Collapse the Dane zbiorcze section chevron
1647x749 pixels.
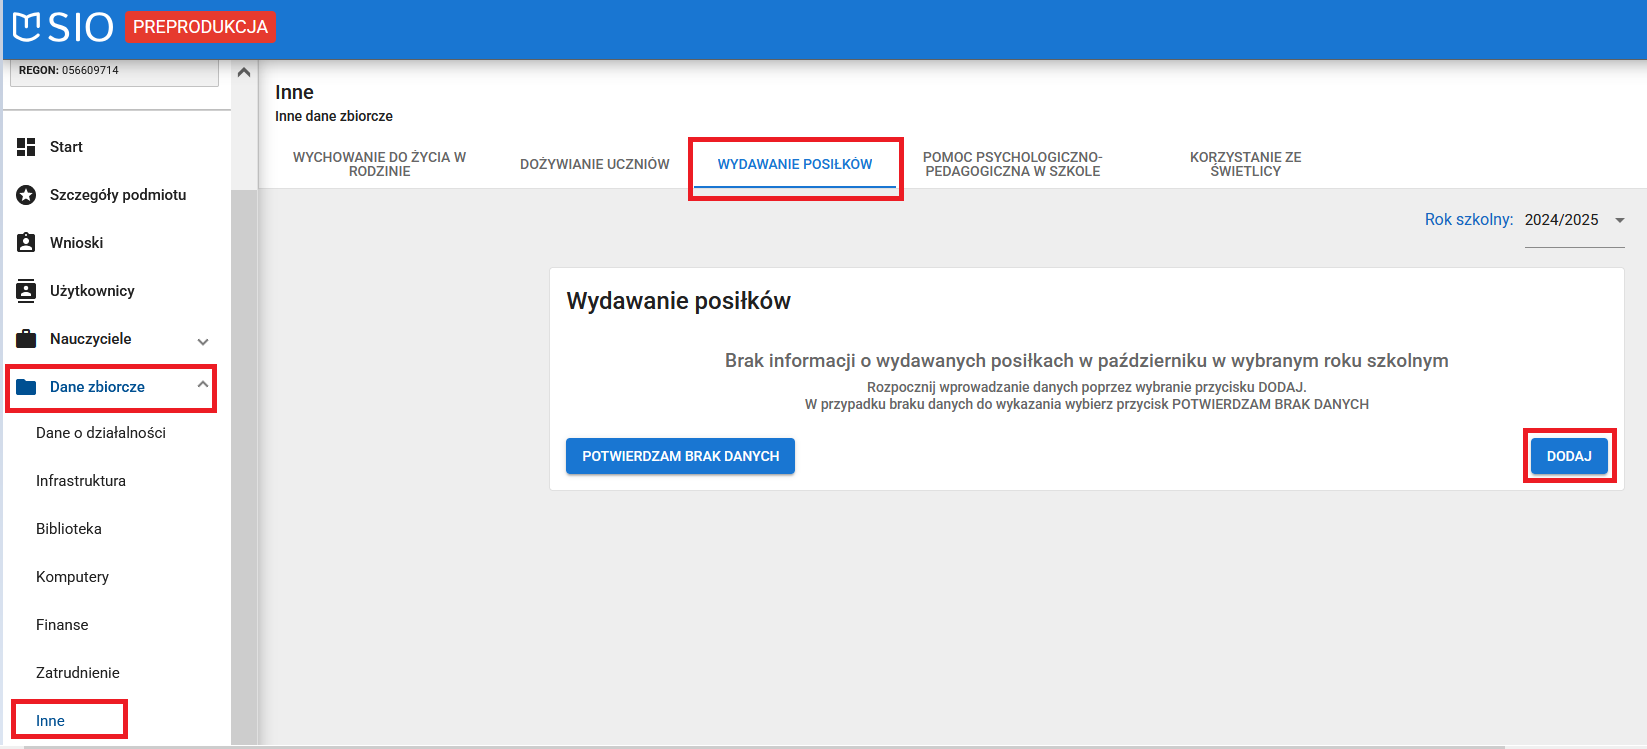[203, 385]
